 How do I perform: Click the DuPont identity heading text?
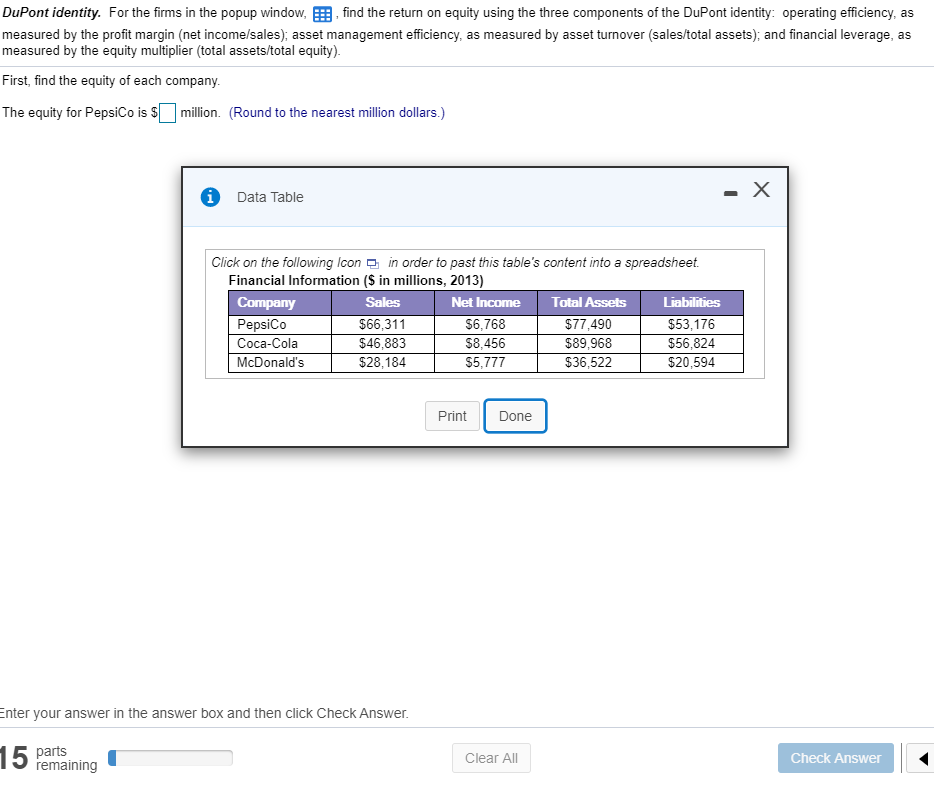(x=52, y=13)
